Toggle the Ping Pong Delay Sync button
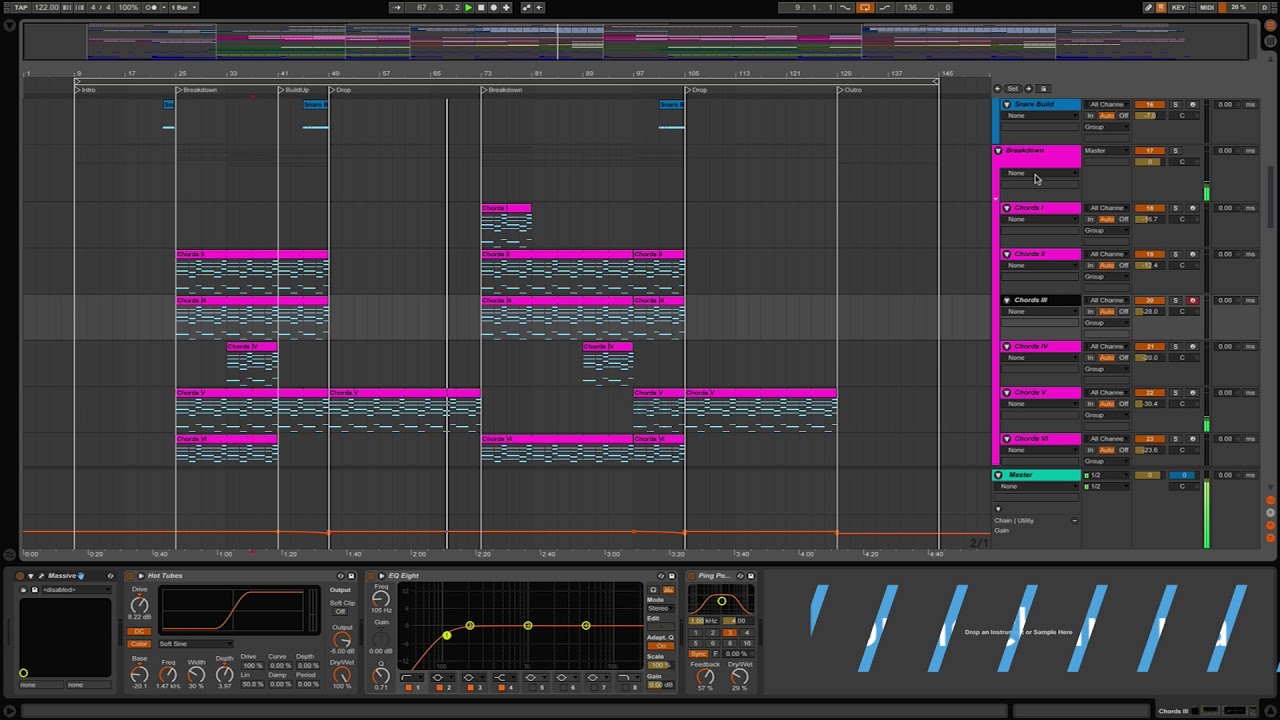The image size is (1280, 720). coord(699,654)
